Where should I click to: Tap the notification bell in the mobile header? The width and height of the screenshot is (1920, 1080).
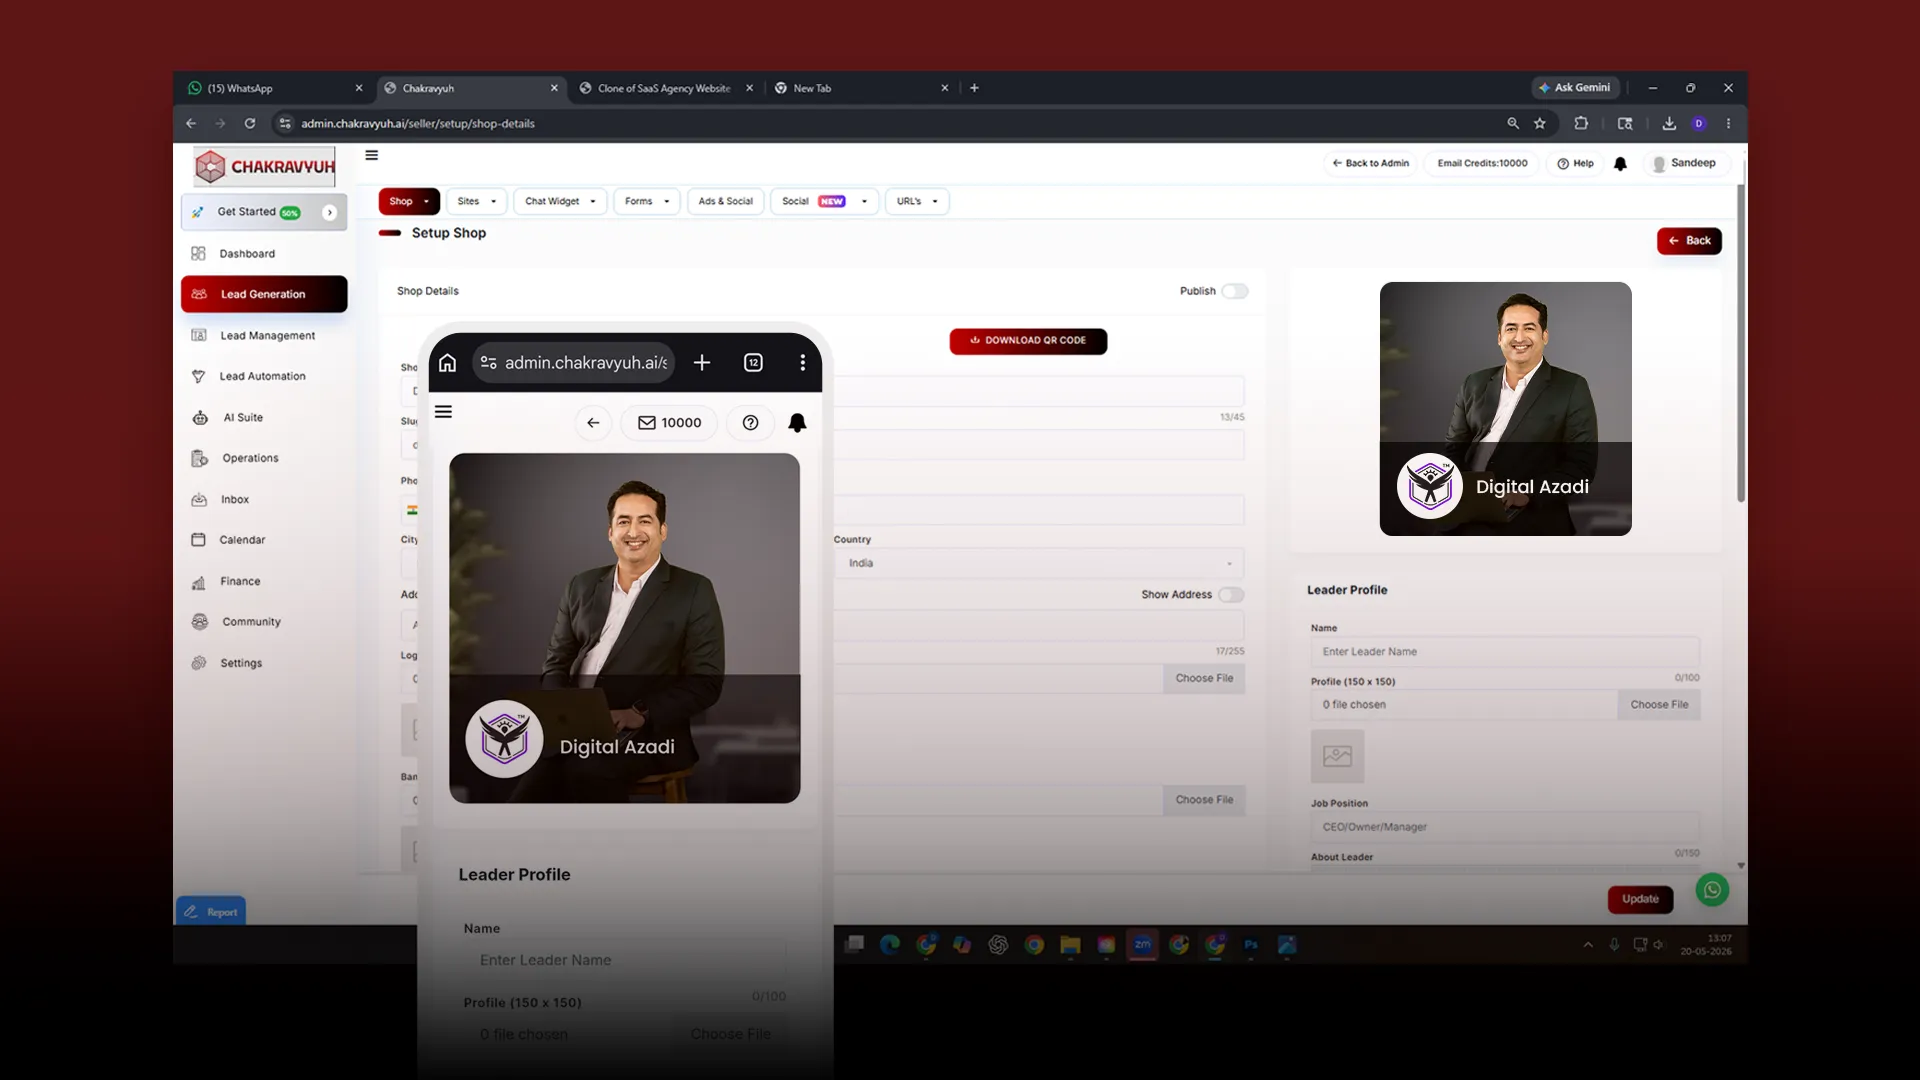[797, 423]
